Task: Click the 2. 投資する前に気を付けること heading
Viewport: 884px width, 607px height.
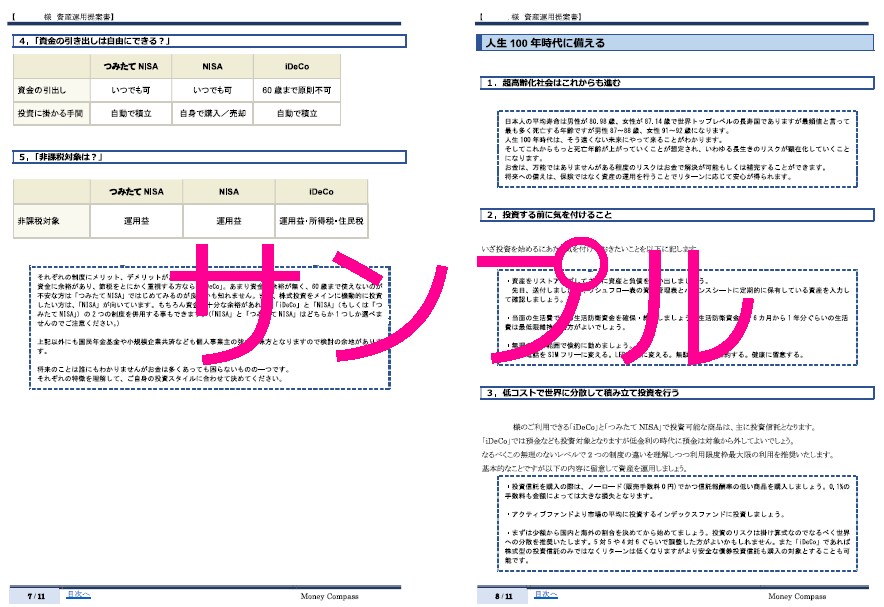Action: click(x=677, y=215)
